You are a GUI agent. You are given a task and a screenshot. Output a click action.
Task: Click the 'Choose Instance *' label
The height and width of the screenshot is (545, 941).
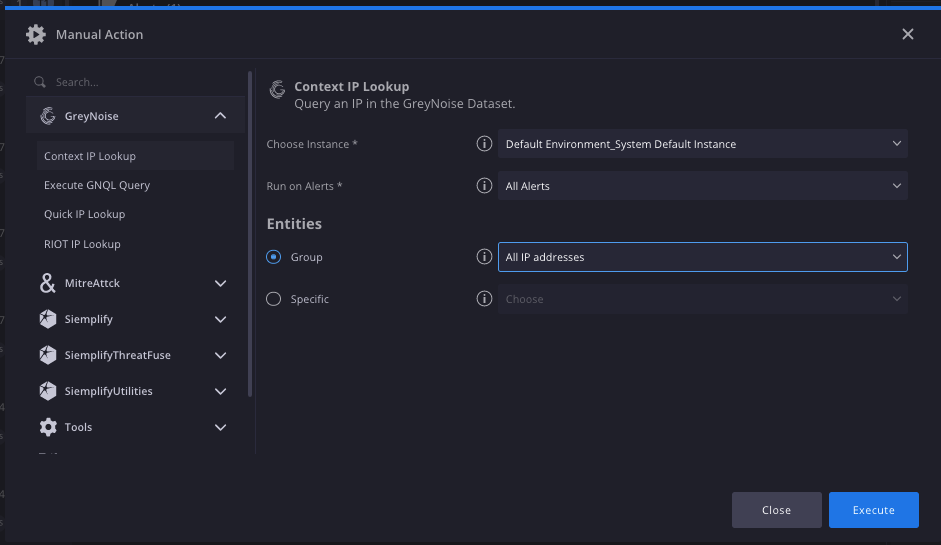[312, 144]
